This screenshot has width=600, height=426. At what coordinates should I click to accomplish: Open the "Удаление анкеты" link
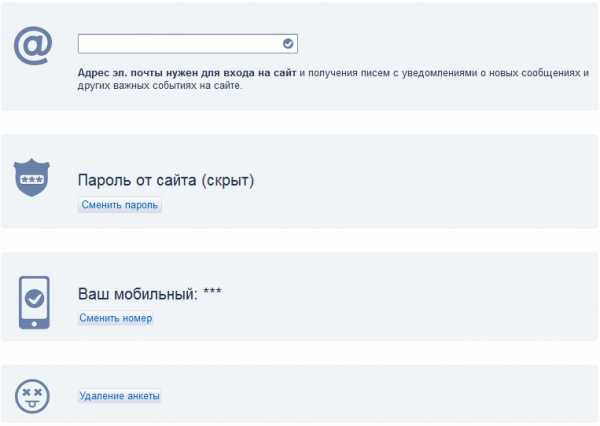[x=119, y=396]
